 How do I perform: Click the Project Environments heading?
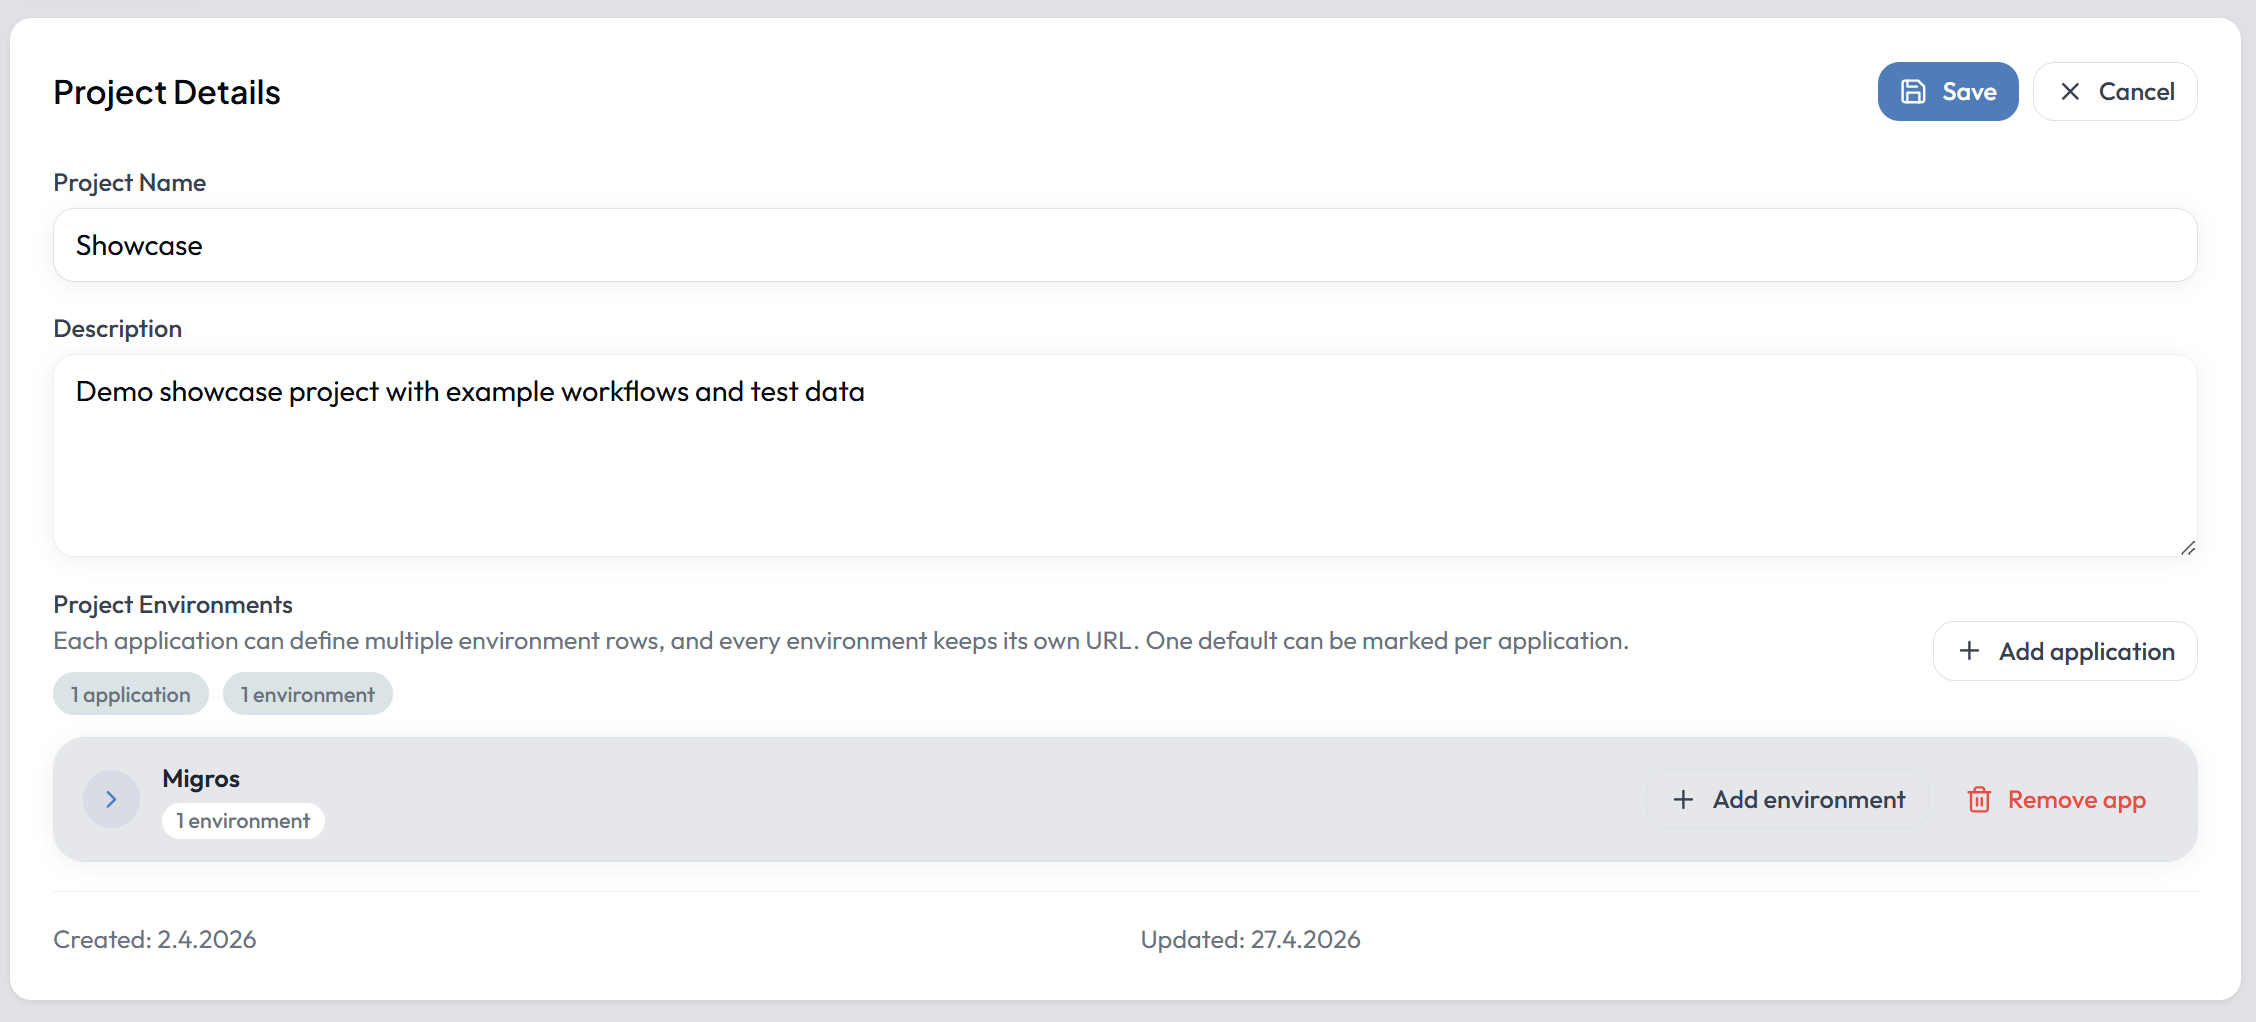[173, 605]
